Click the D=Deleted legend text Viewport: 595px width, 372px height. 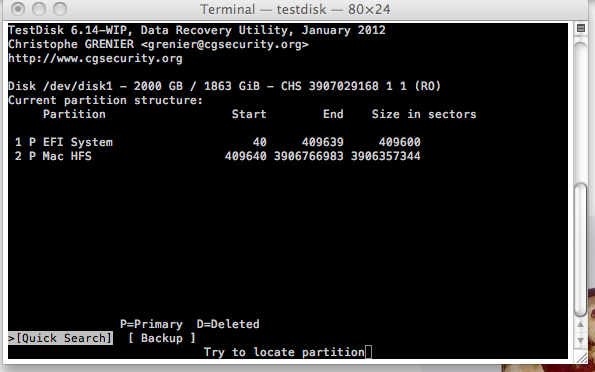(x=228, y=324)
